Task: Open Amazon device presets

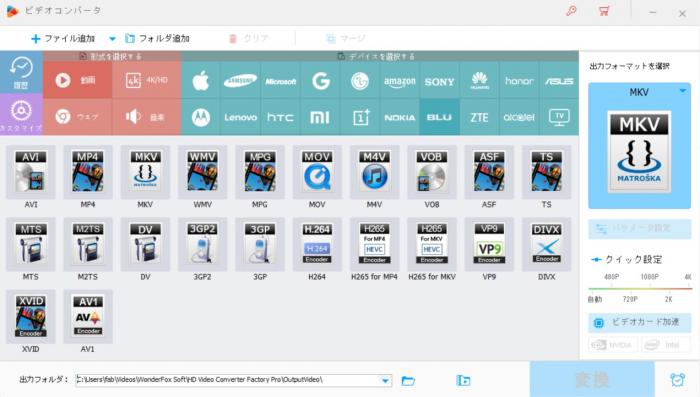Action: click(400, 81)
